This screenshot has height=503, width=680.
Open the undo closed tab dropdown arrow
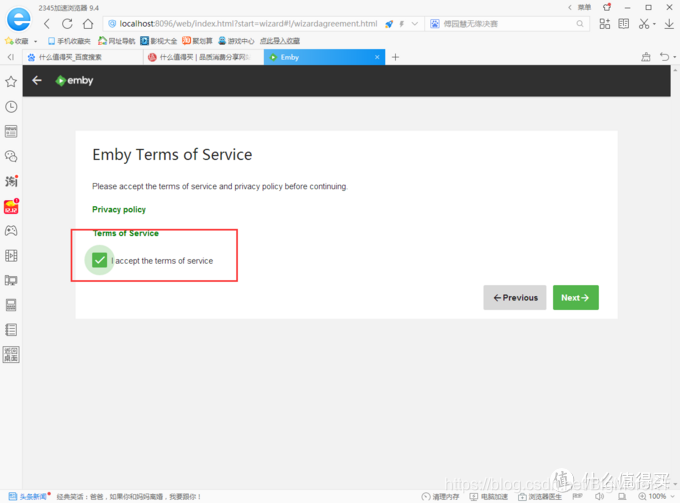pyautogui.click(x=675, y=57)
